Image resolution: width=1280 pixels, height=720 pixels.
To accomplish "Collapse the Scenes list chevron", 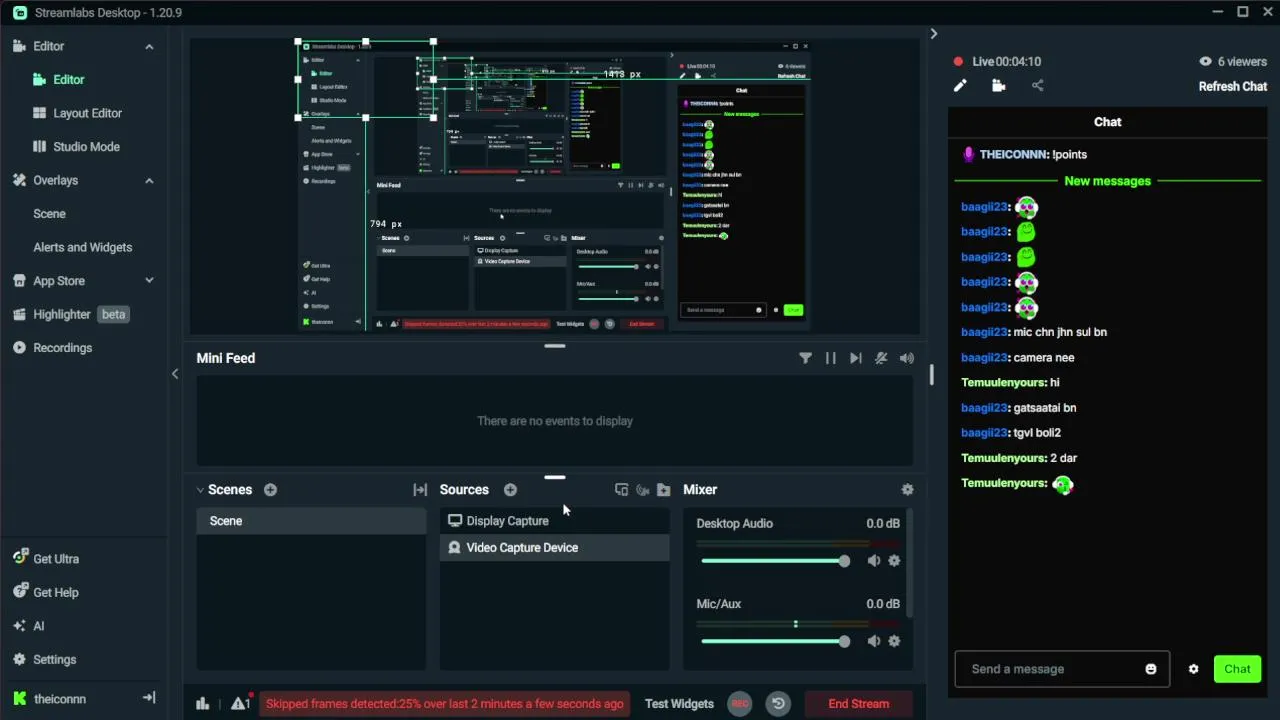I will (200, 490).
